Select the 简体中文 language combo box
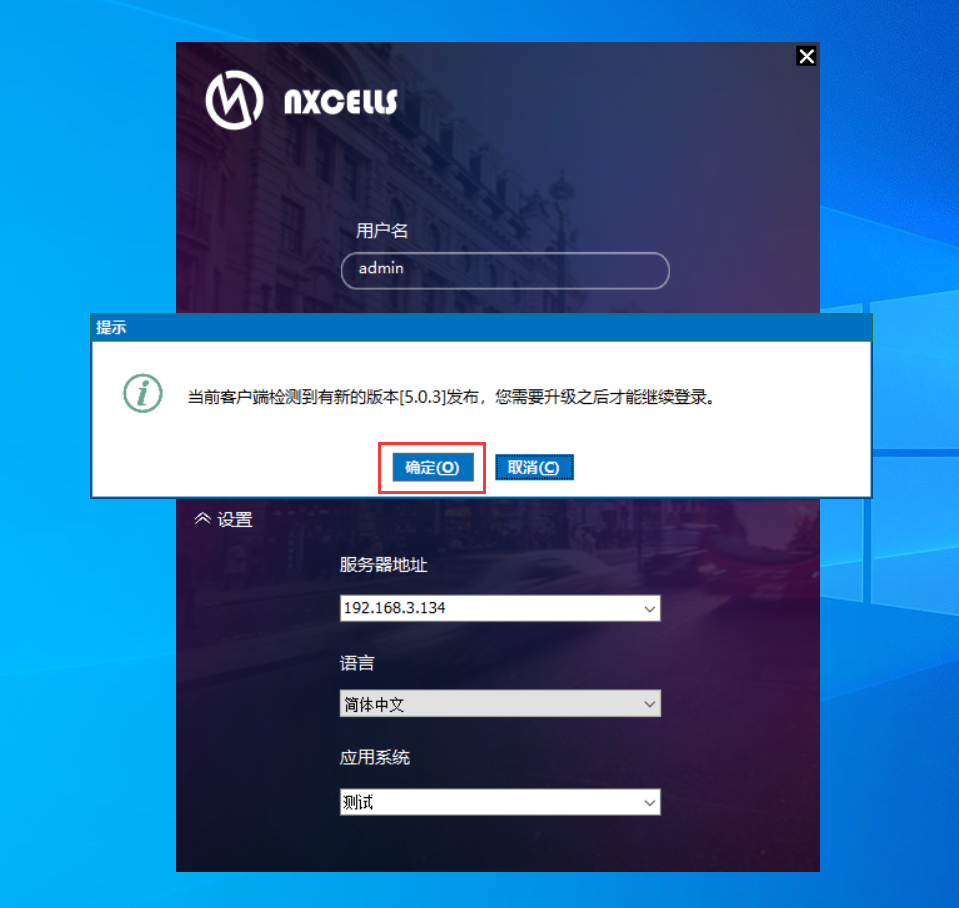Image resolution: width=959 pixels, height=908 pixels. pos(500,704)
